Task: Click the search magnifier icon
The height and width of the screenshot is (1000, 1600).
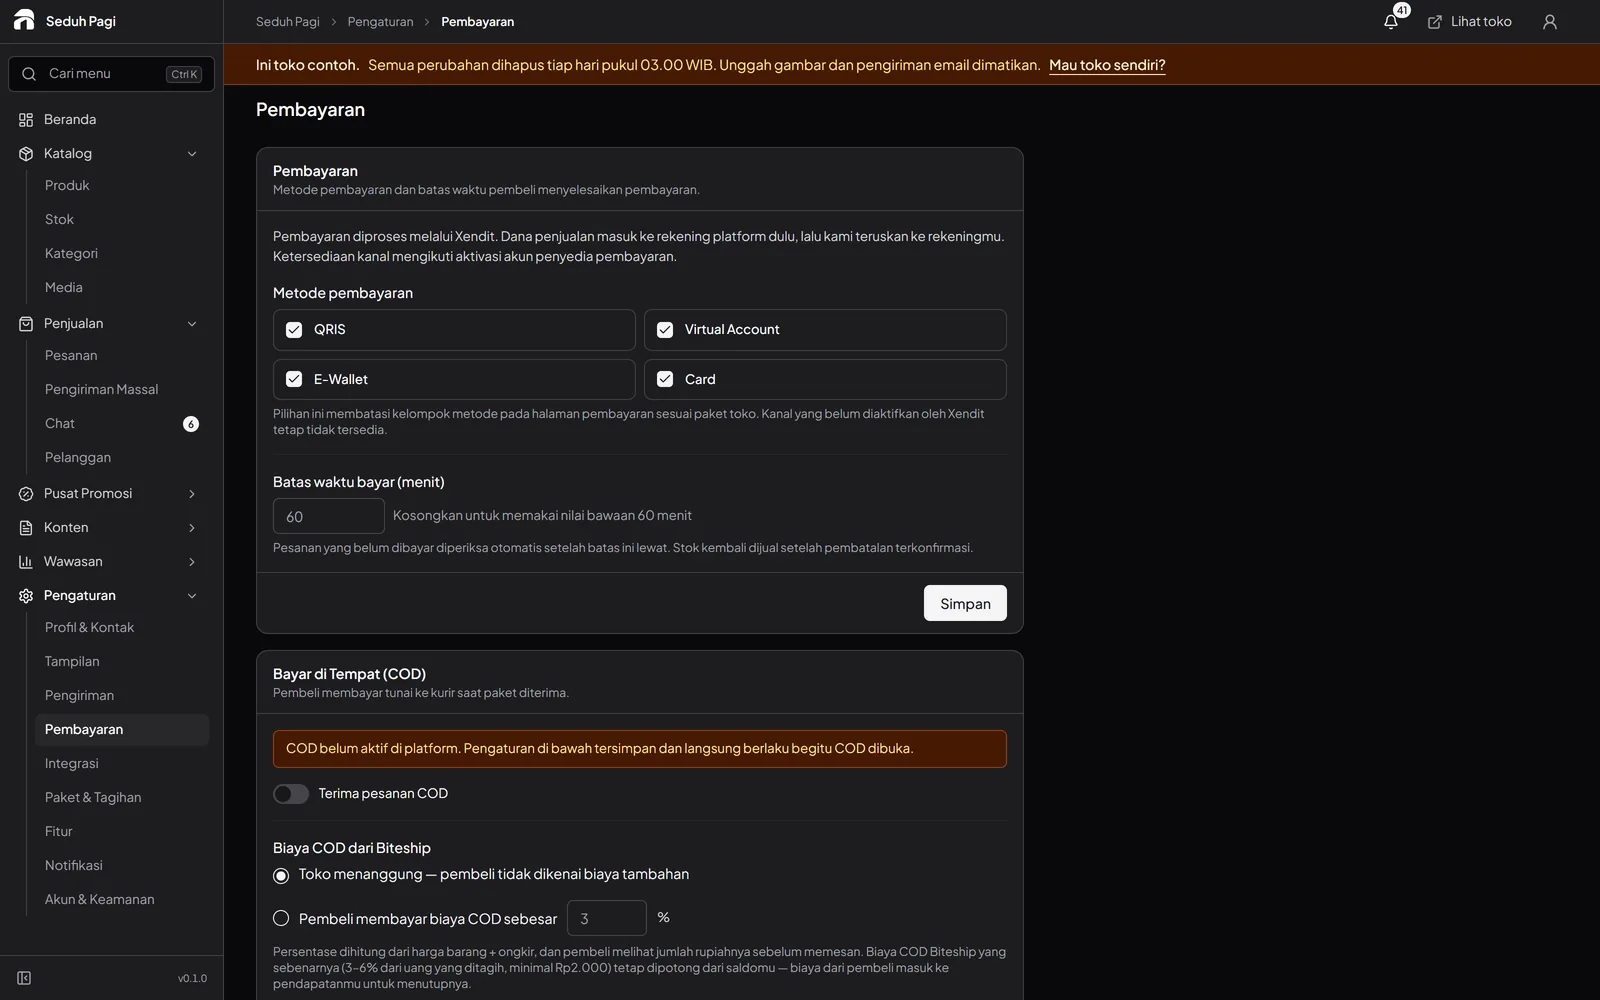Action: pos(29,74)
